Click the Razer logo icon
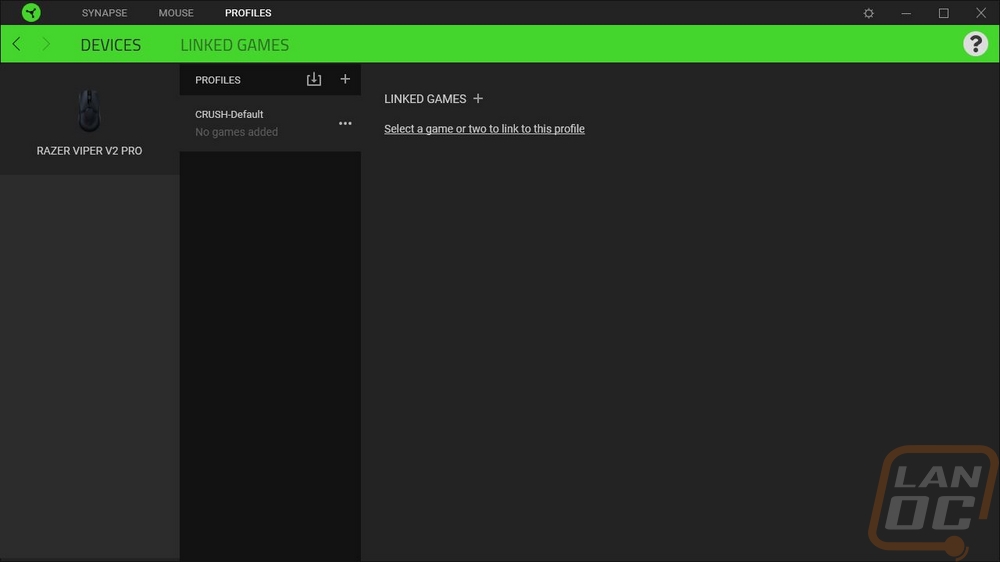The width and height of the screenshot is (1000, 562). (31, 12)
